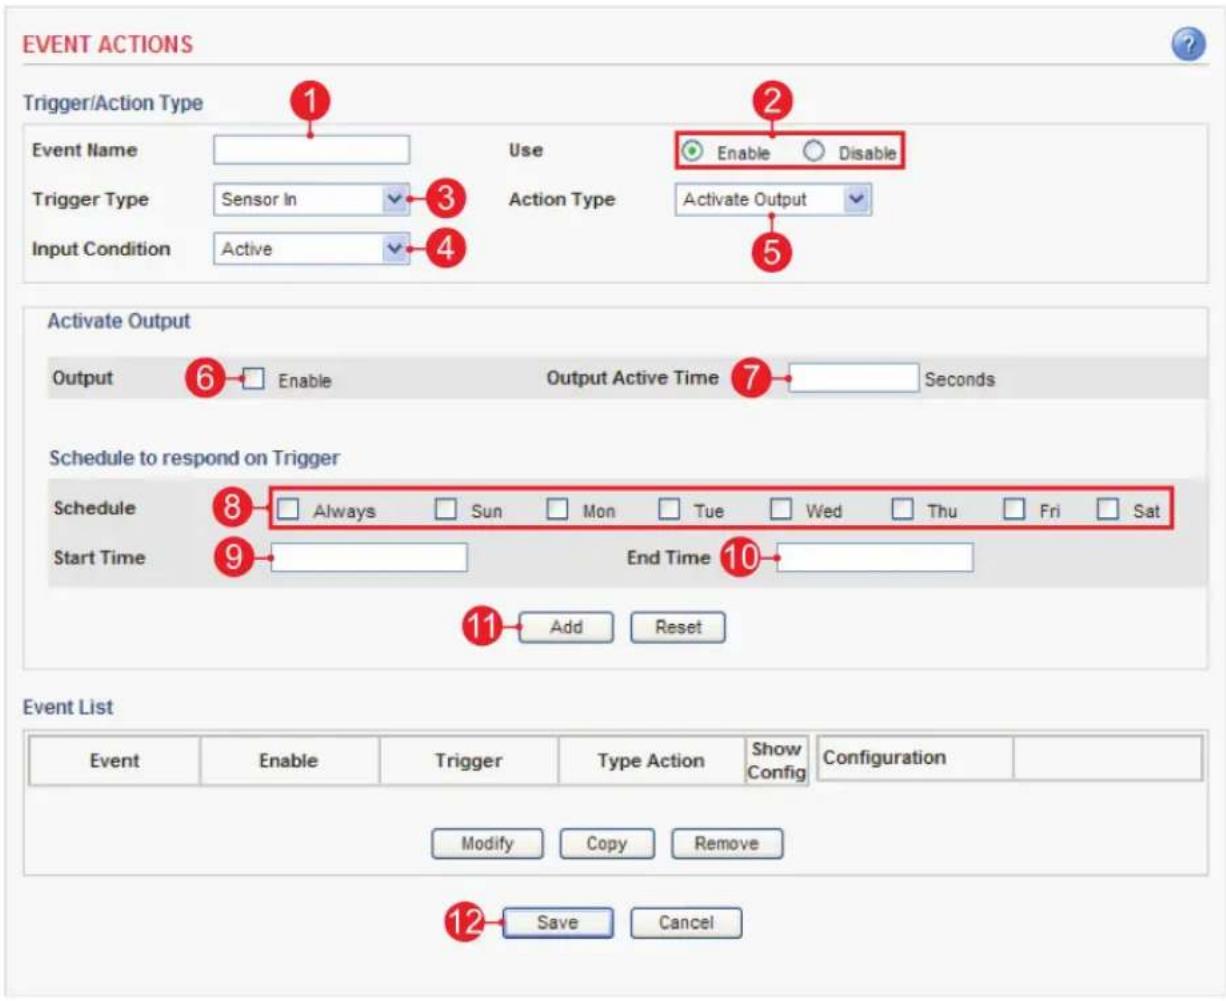Check the Fri schedule checkbox
The width and height of the screenshot is (1226, 1001).
click(1014, 510)
